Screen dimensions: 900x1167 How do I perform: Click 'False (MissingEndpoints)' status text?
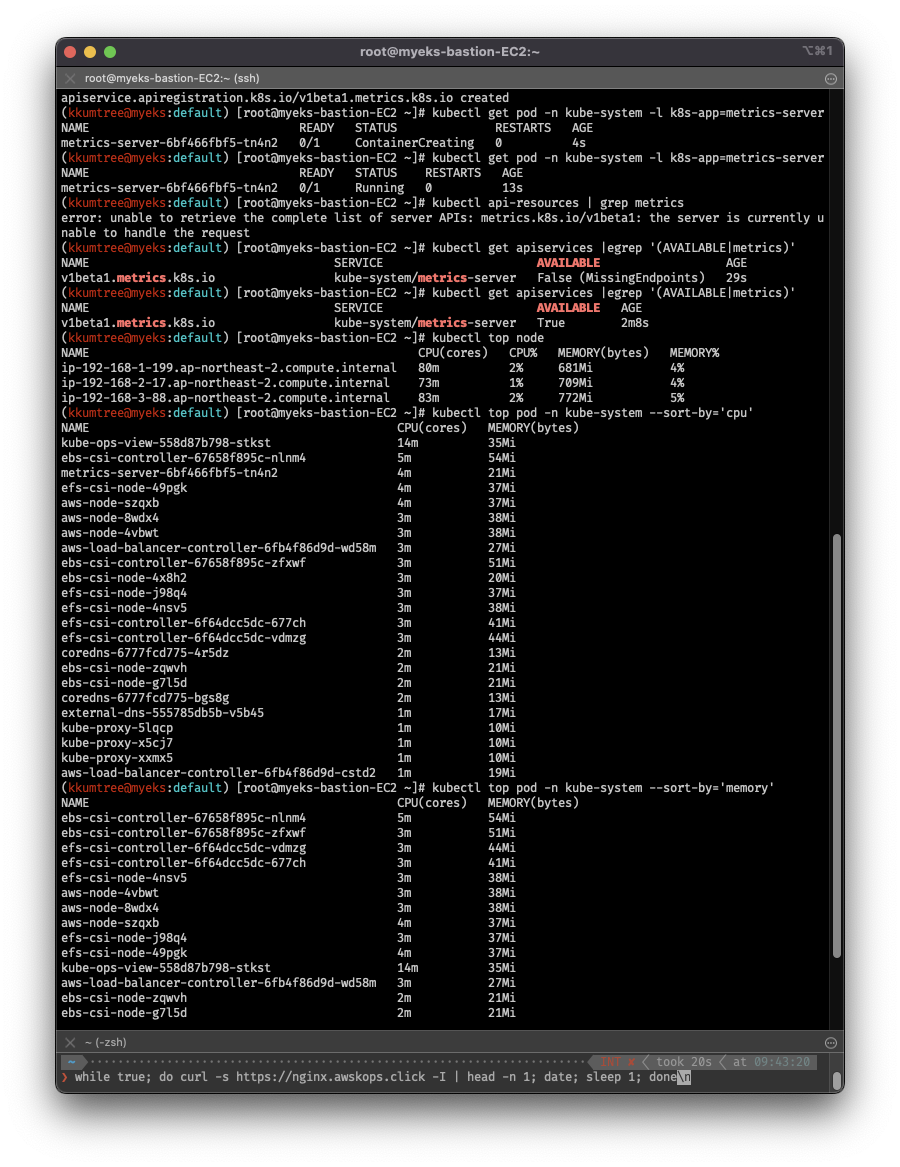pyautogui.click(x=620, y=278)
